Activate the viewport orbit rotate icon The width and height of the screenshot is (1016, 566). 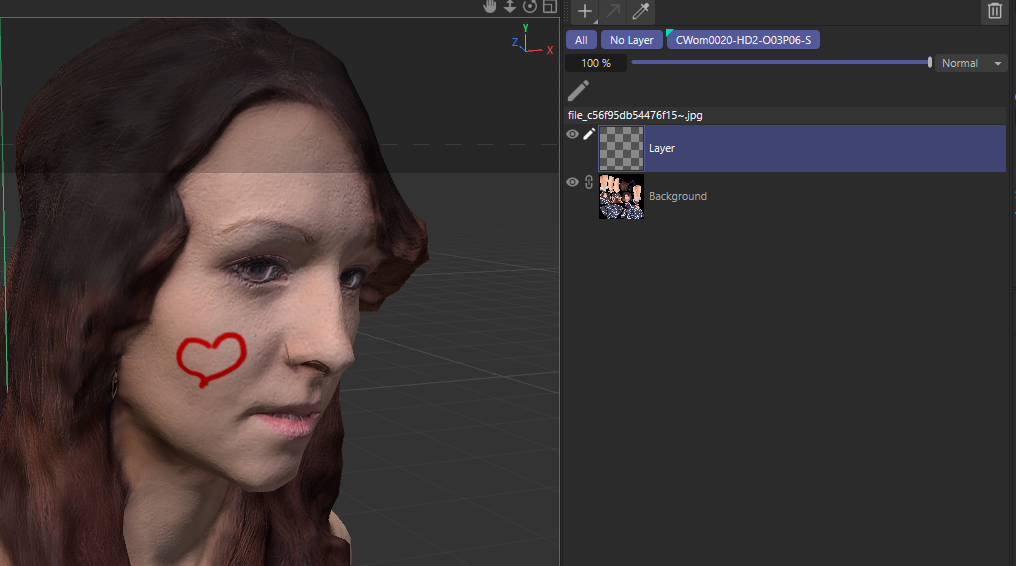(x=530, y=6)
